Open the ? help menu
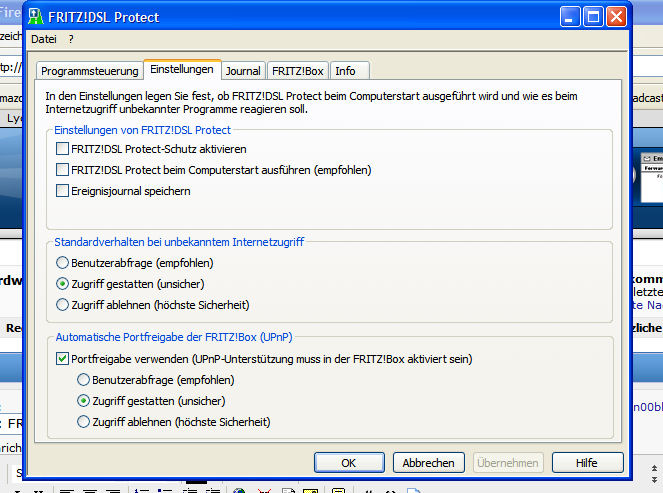Image resolution: width=663 pixels, height=493 pixels. coord(71,39)
